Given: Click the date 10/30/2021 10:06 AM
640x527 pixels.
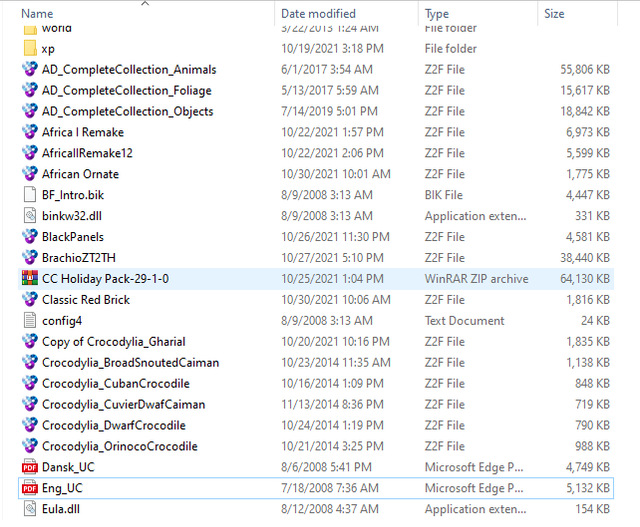Looking at the screenshot, I should (336, 300).
